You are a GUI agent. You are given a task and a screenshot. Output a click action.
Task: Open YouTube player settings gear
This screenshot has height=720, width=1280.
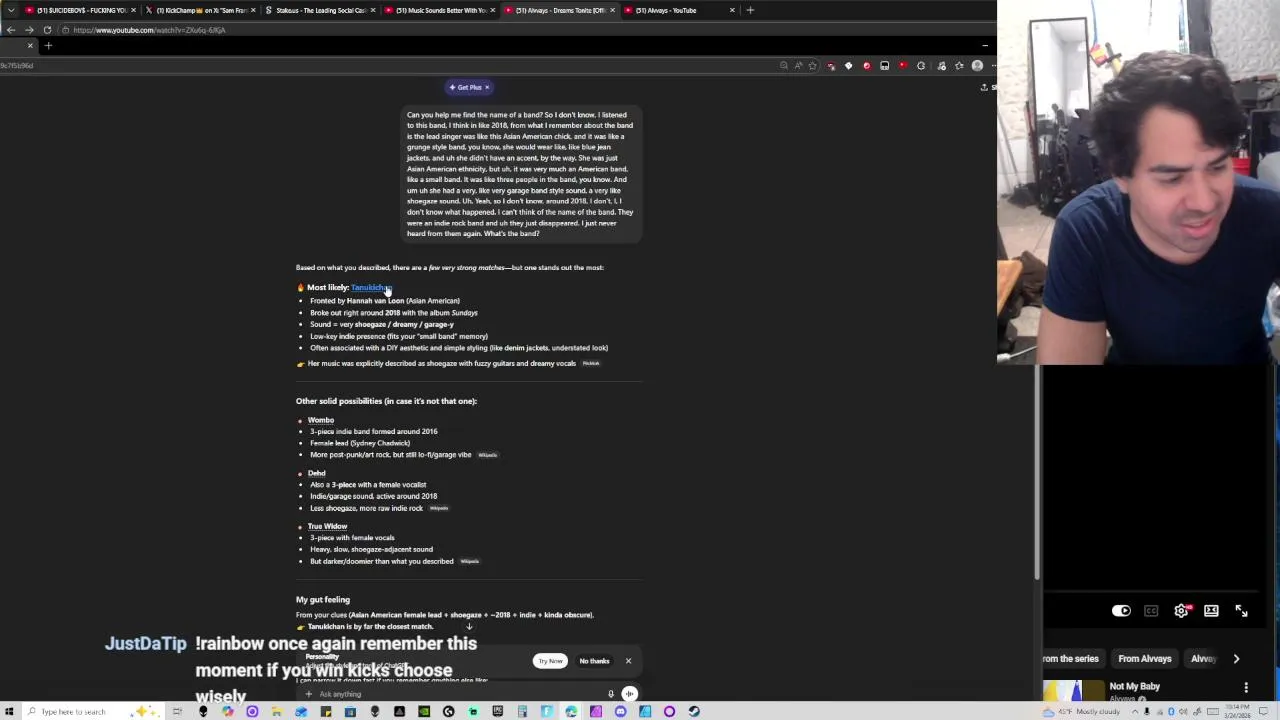click(x=1181, y=611)
